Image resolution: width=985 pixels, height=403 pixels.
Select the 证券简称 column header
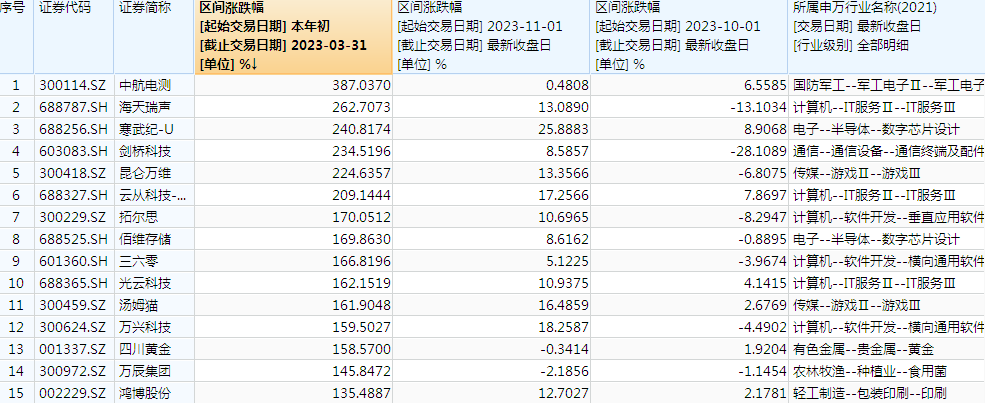154,37
